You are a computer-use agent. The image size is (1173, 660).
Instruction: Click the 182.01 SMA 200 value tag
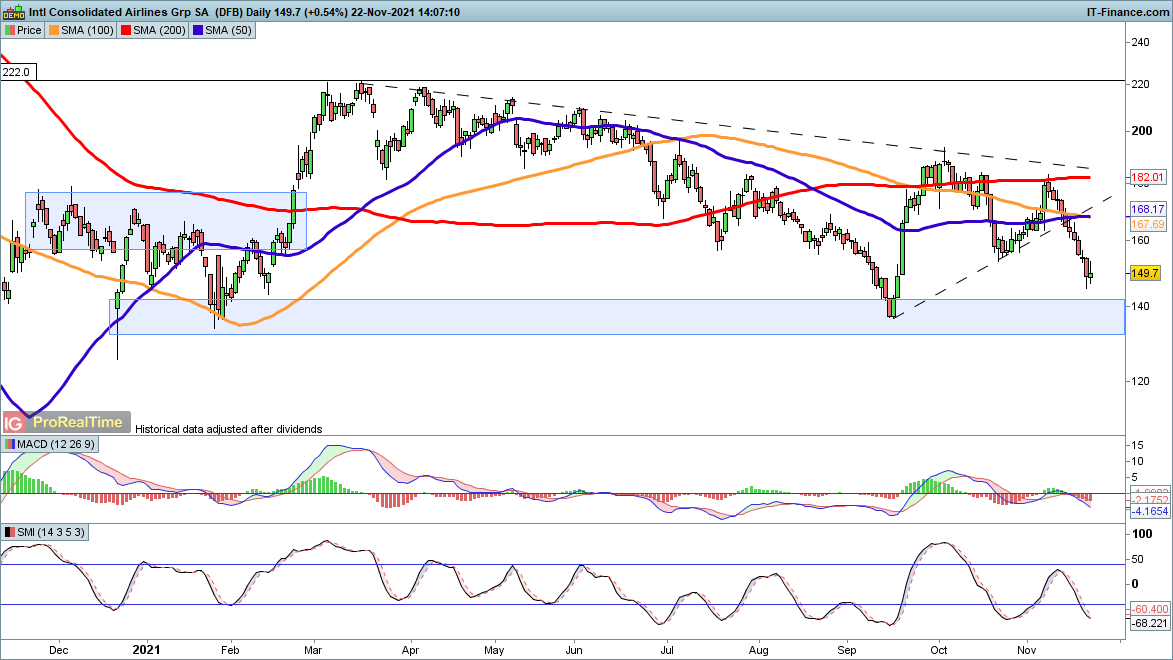(1147, 177)
